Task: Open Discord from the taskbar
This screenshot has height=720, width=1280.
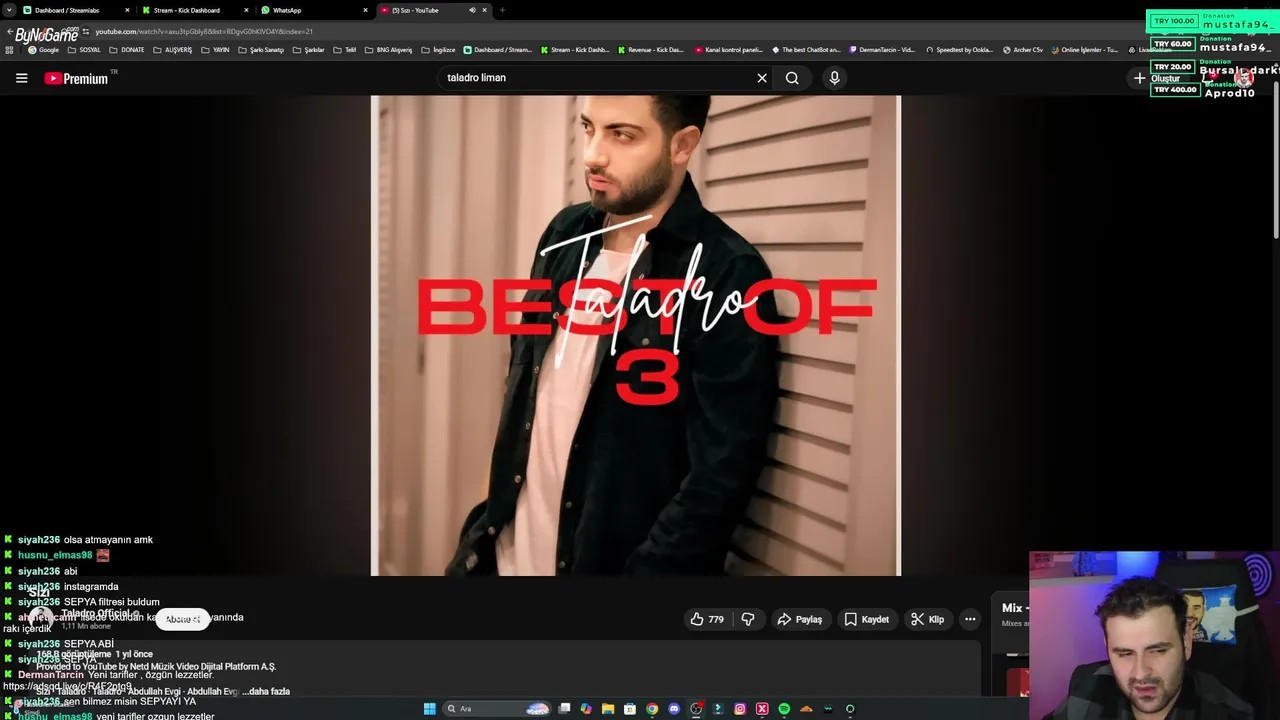Action: (674, 709)
